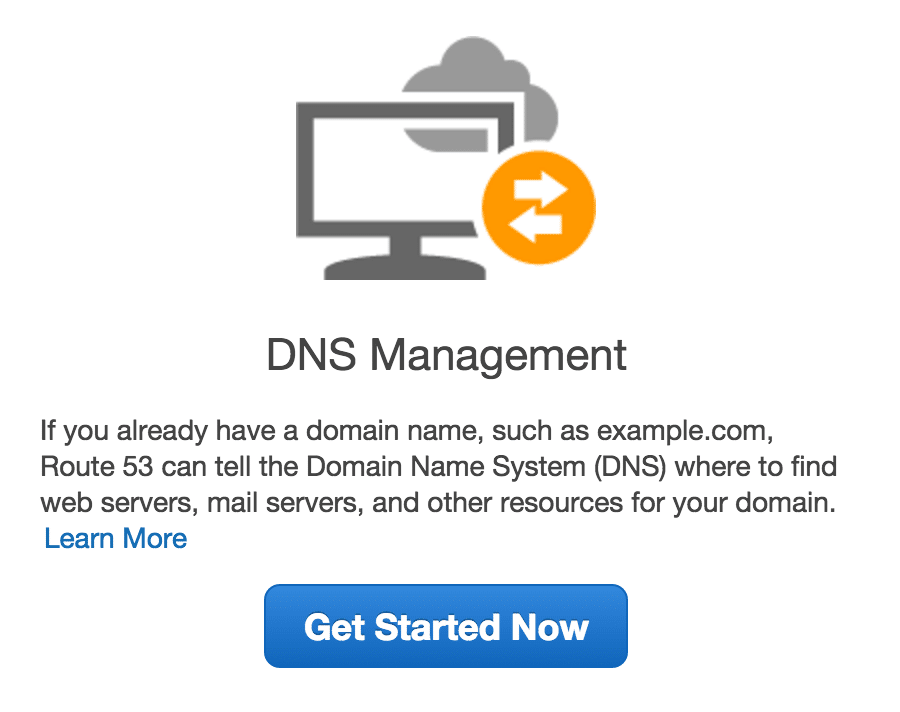Select the DNS Management heading

tap(447, 355)
